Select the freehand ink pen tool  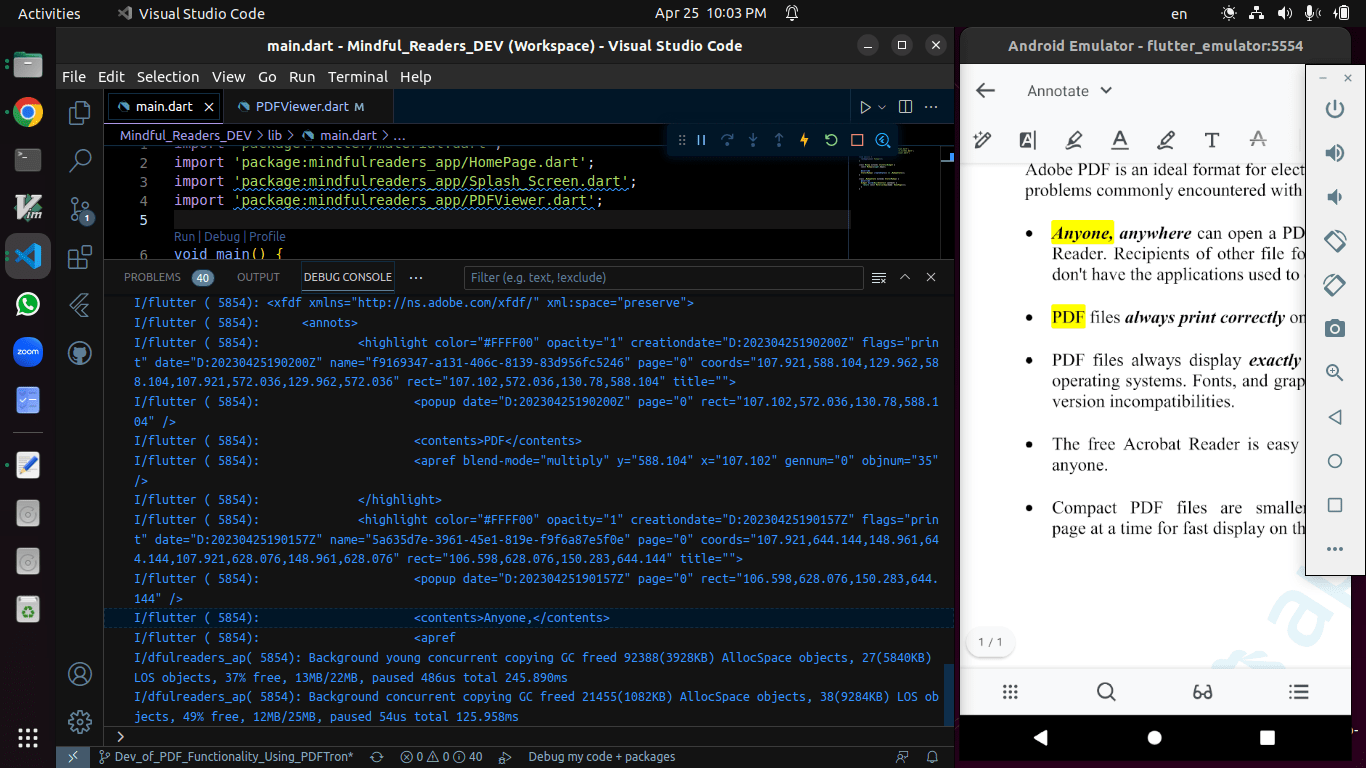[x=1166, y=140]
